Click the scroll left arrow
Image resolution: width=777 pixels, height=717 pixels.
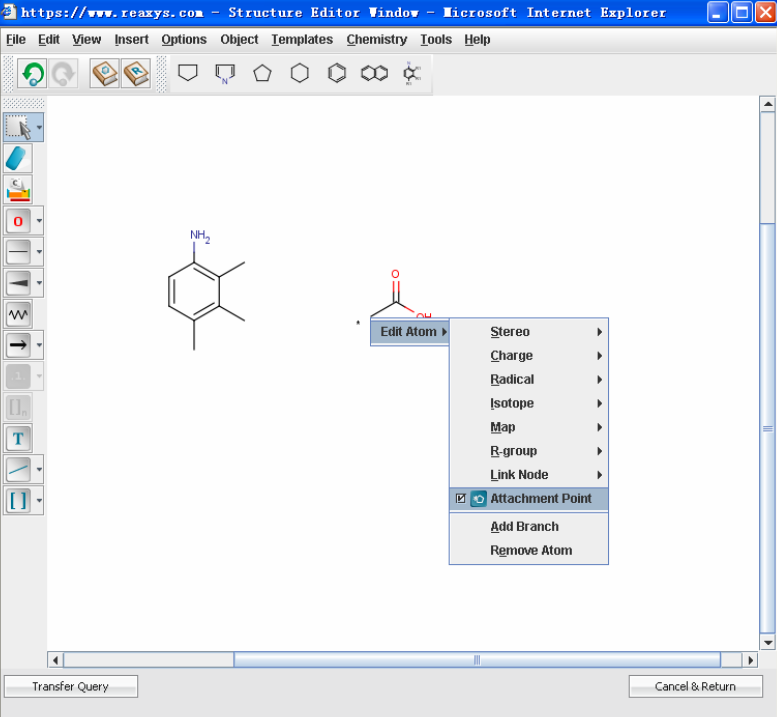[x=55, y=660]
